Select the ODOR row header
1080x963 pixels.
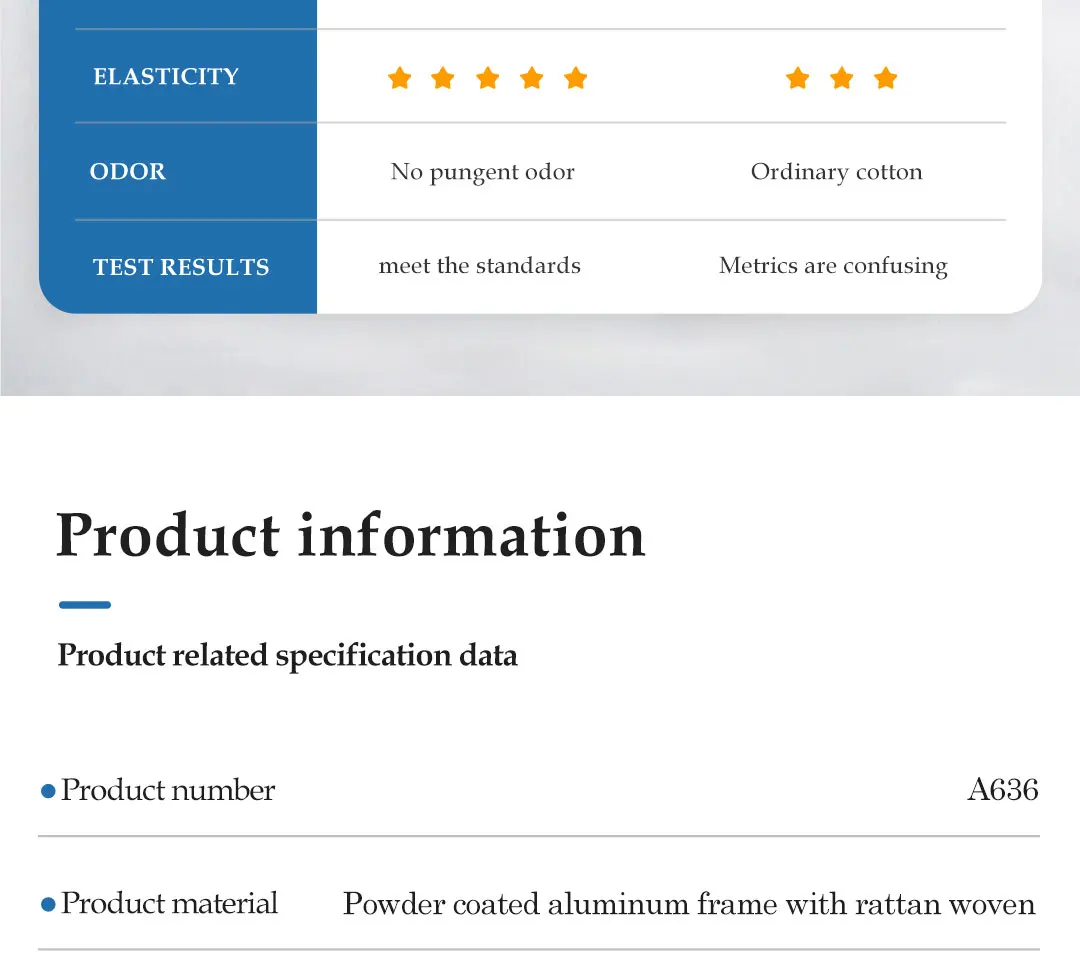click(x=128, y=172)
